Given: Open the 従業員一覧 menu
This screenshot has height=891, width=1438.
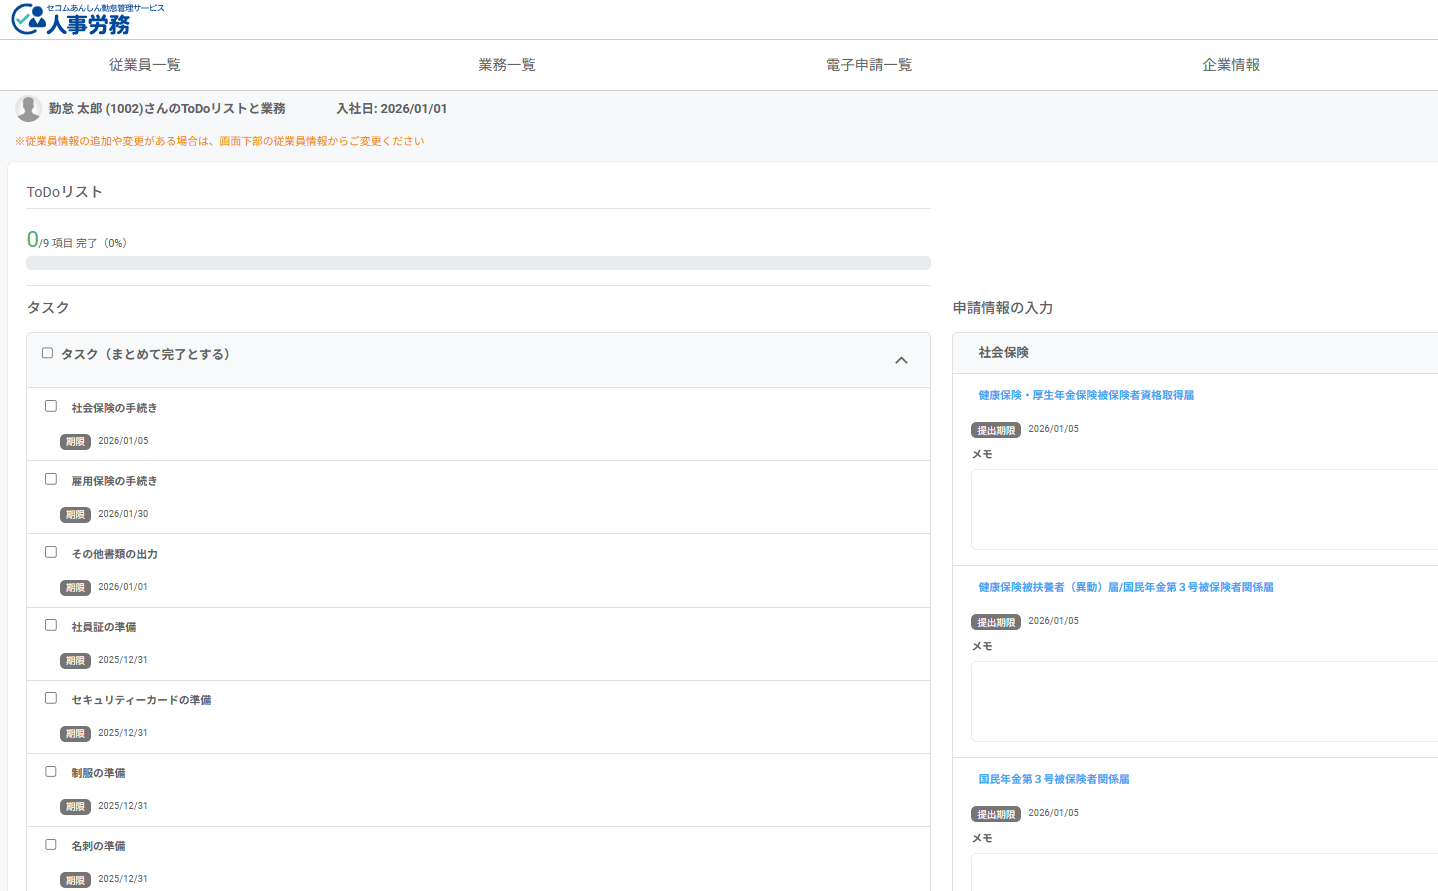Looking at the screenshot, I should pyautogui.click(x=145, y=65).
